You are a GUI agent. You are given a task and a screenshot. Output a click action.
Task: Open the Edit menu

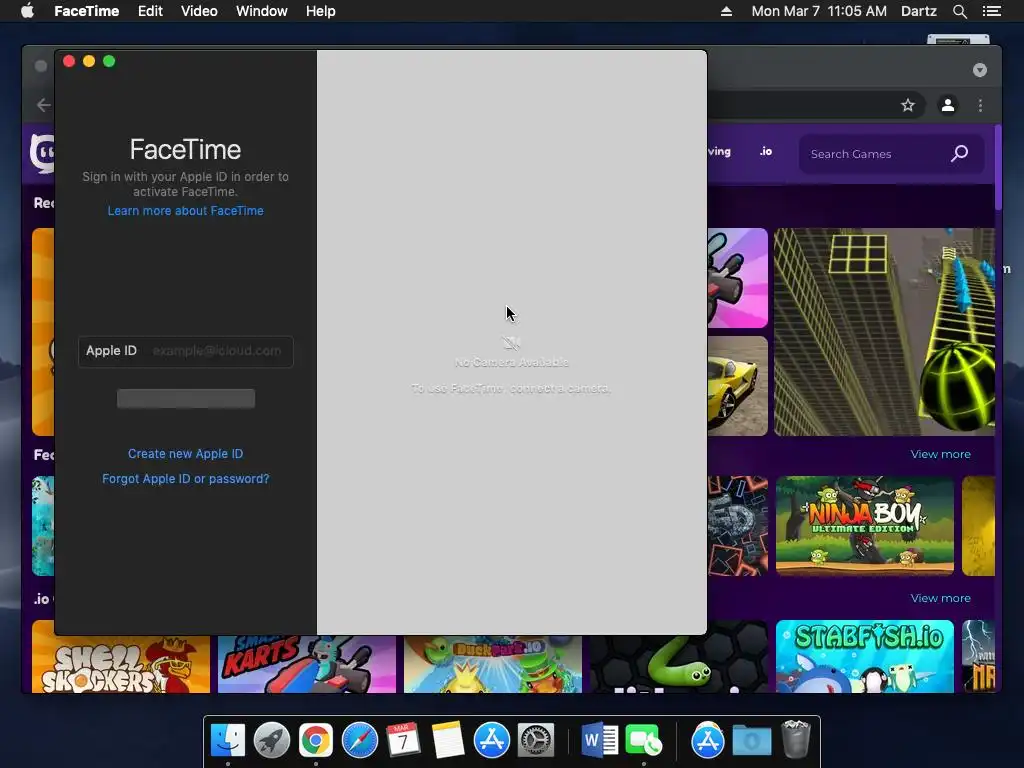point(150,11)
